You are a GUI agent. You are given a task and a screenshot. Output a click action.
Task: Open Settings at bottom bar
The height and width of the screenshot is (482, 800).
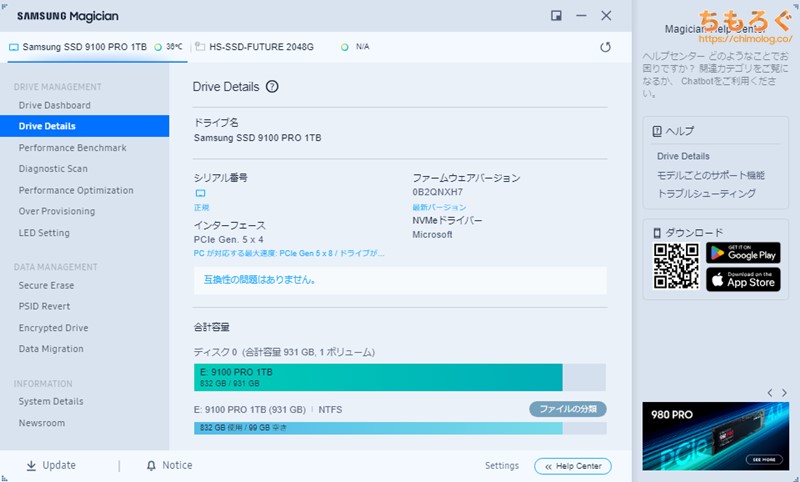(x=502, y=466)
